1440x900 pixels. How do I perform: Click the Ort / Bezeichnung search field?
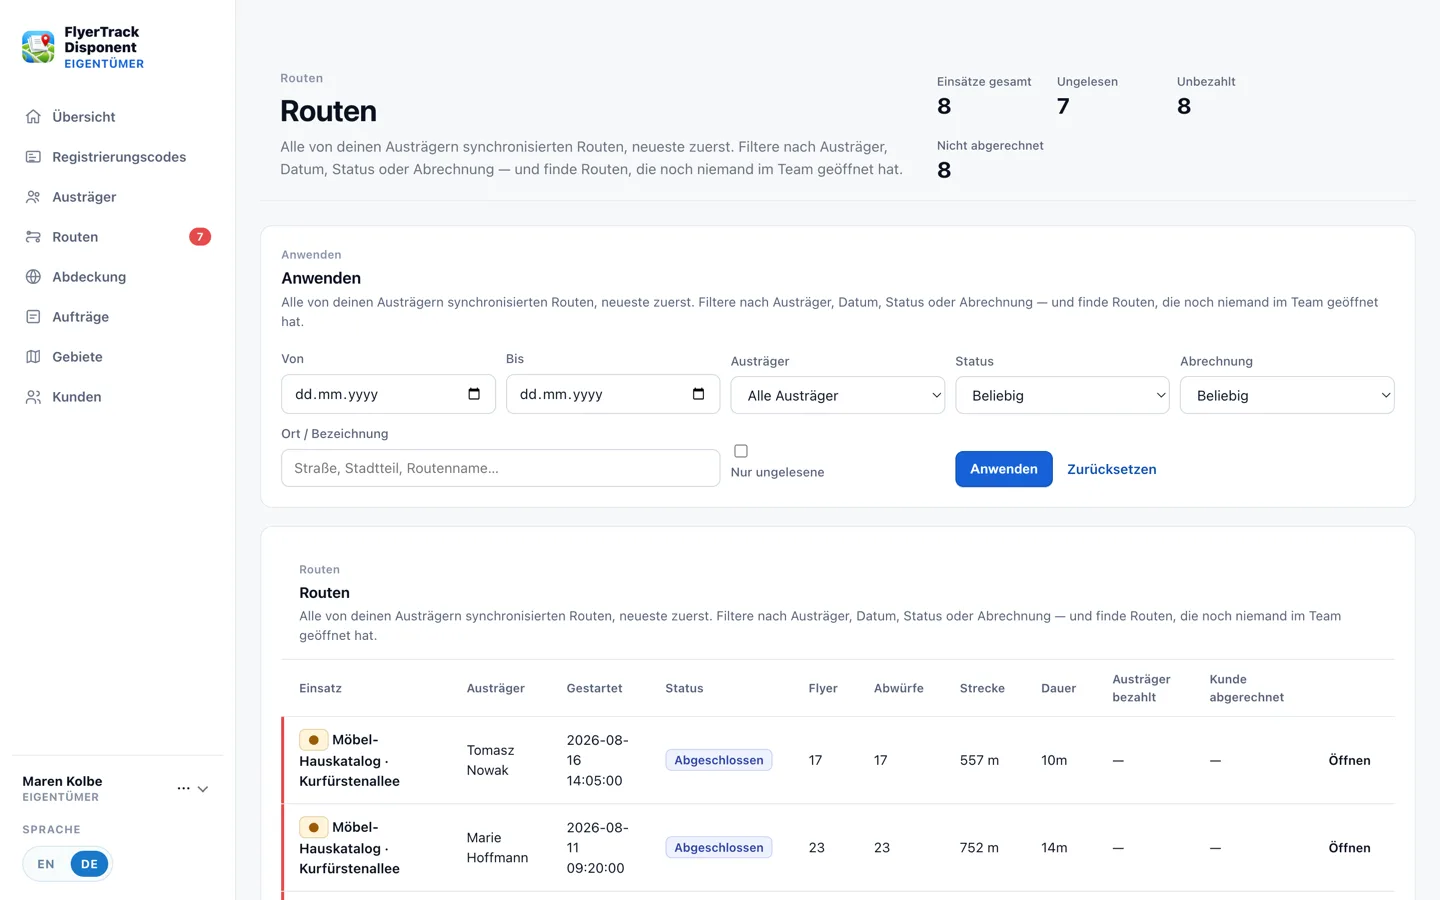tap(500, 468)
